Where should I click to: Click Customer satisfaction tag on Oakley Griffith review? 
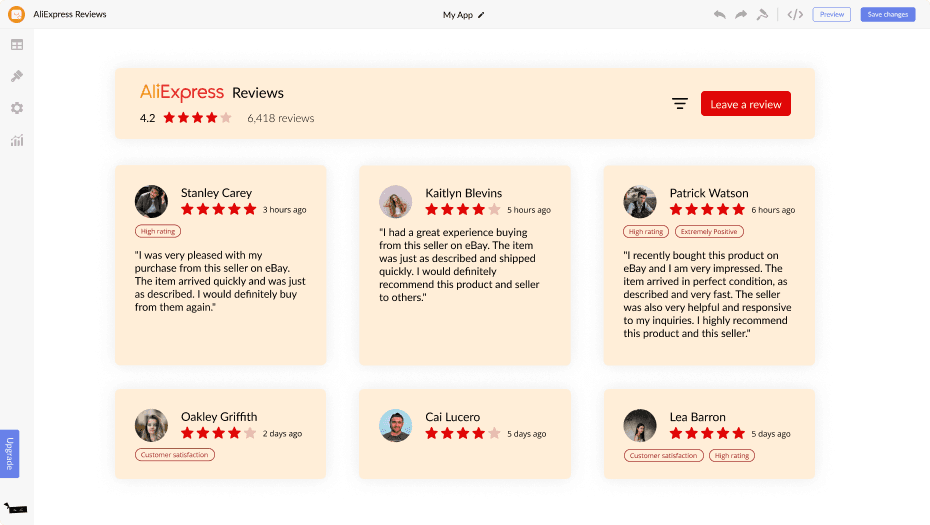coord(174,455)
